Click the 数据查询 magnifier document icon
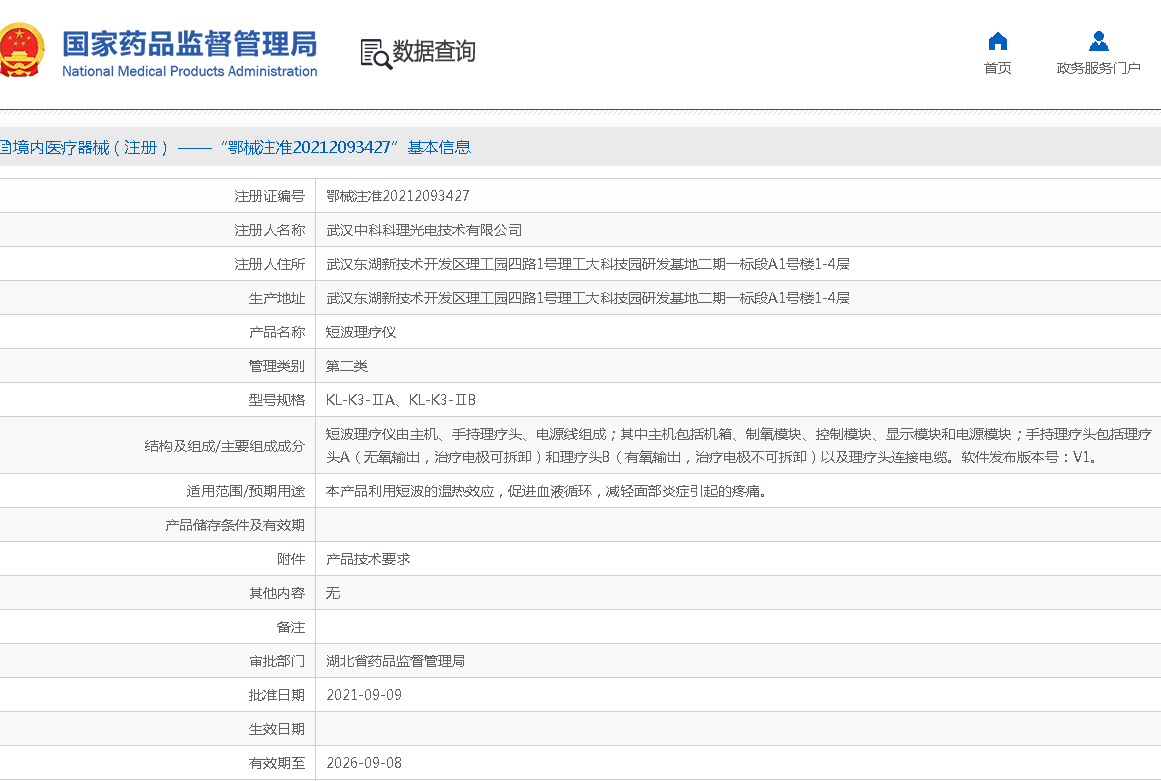1161x781 pixels. tap(376, 53)
